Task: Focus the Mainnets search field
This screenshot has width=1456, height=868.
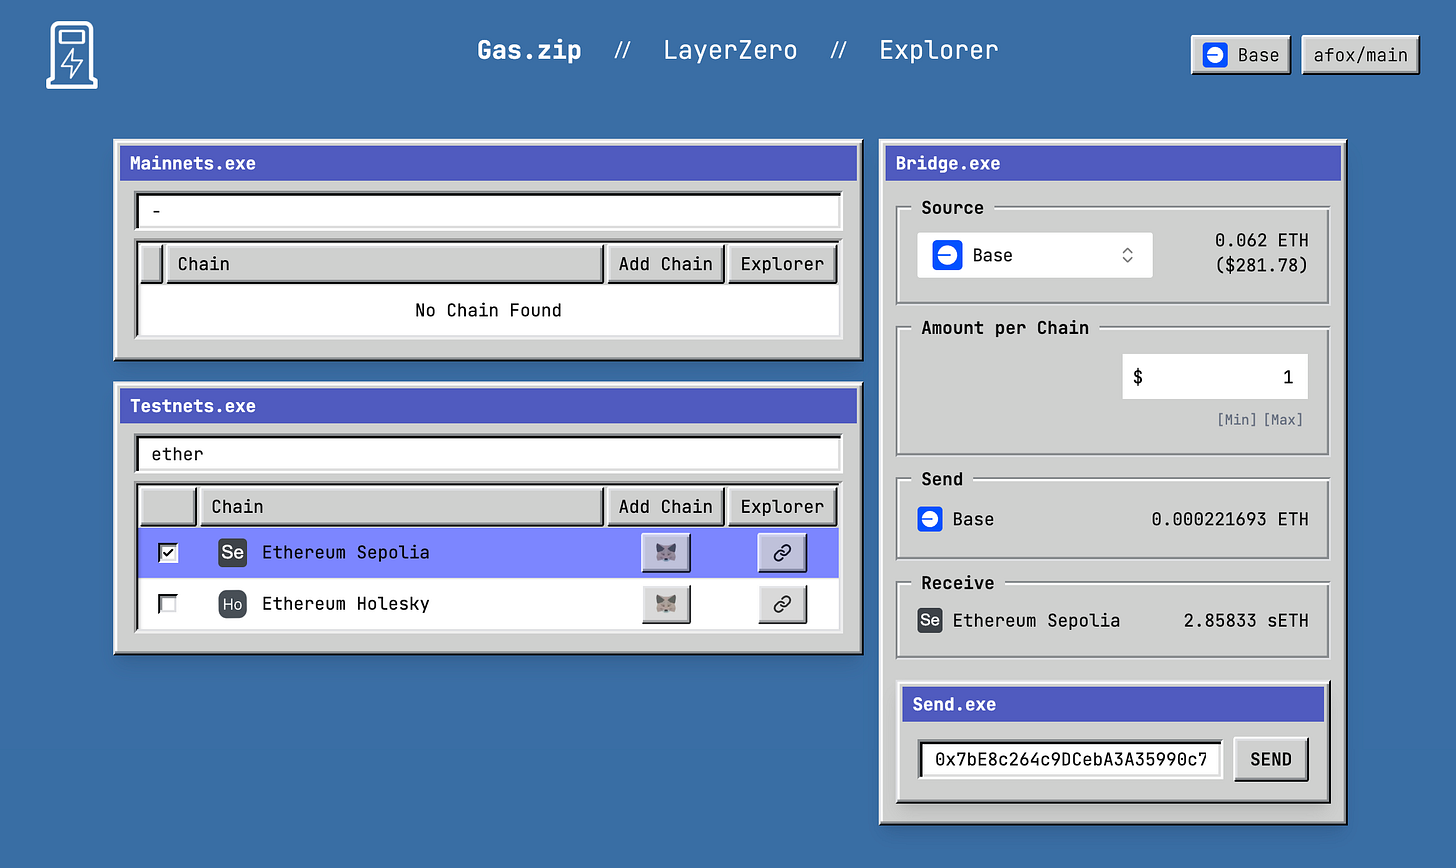Action: pyautogui.click(x=489, y=211)
